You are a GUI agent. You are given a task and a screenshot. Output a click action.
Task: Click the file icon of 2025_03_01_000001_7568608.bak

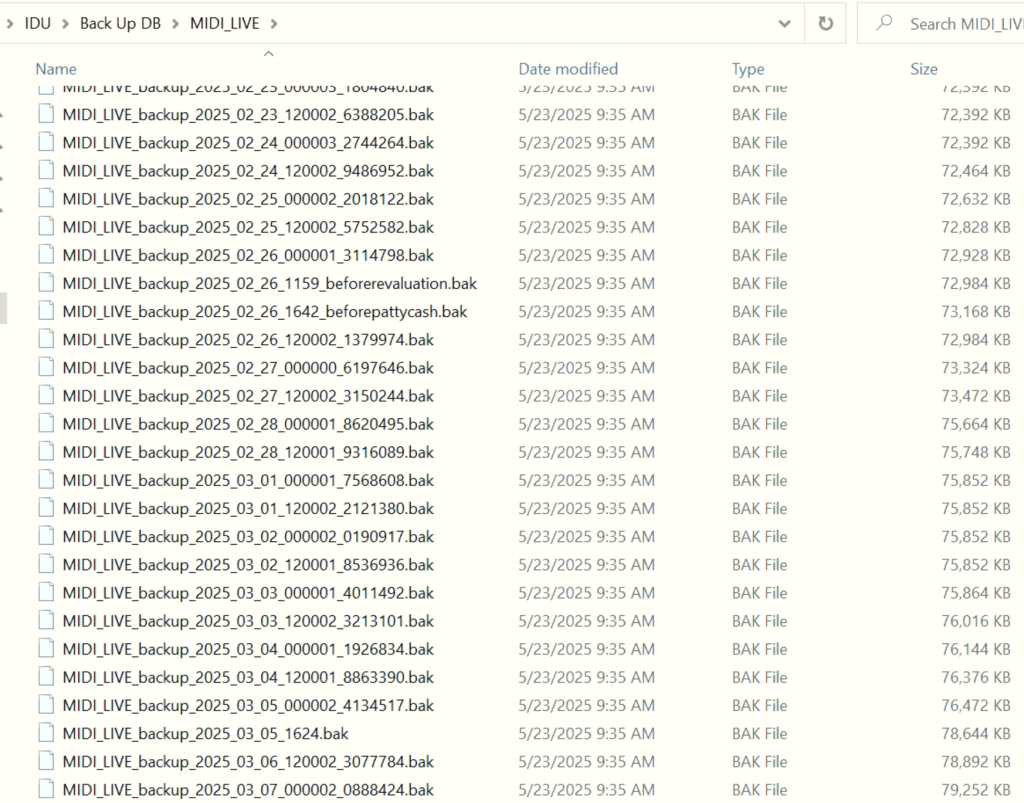(x=46, y=479)
